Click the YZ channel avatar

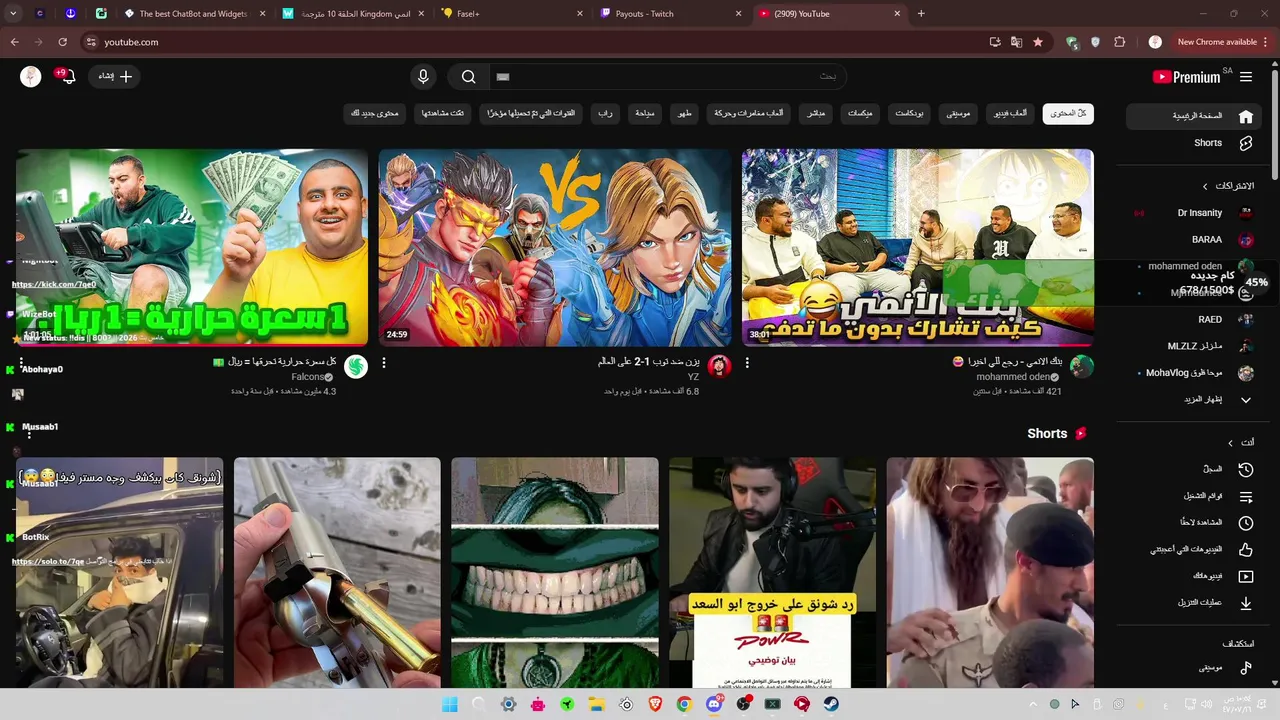point(719,367)
